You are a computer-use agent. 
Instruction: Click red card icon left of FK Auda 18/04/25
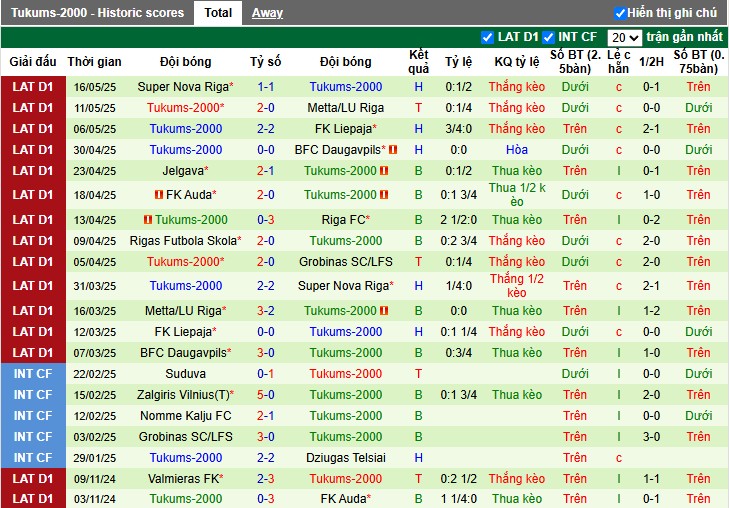pyautogui.click(x=159, y=195)
